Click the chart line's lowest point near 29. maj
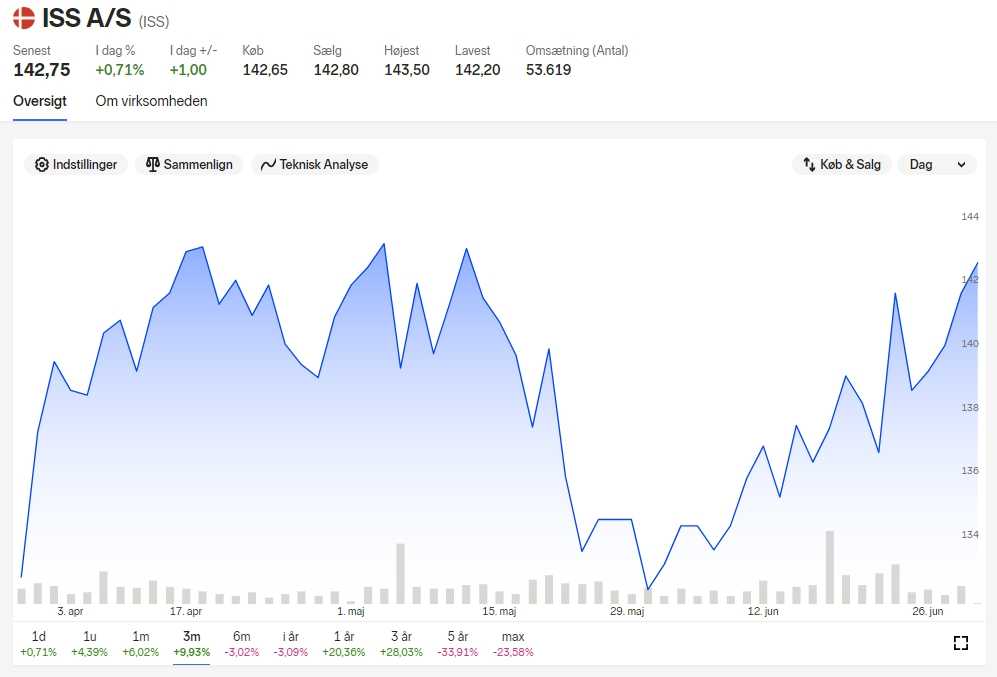Screen dimensions: 997x677 pyautogui.click(x=648, y=589)
